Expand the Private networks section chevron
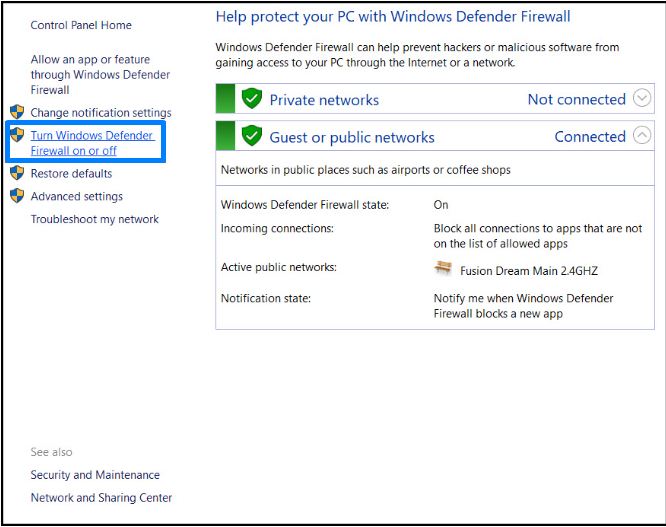The image size is (666, 527). click(642, 98)
